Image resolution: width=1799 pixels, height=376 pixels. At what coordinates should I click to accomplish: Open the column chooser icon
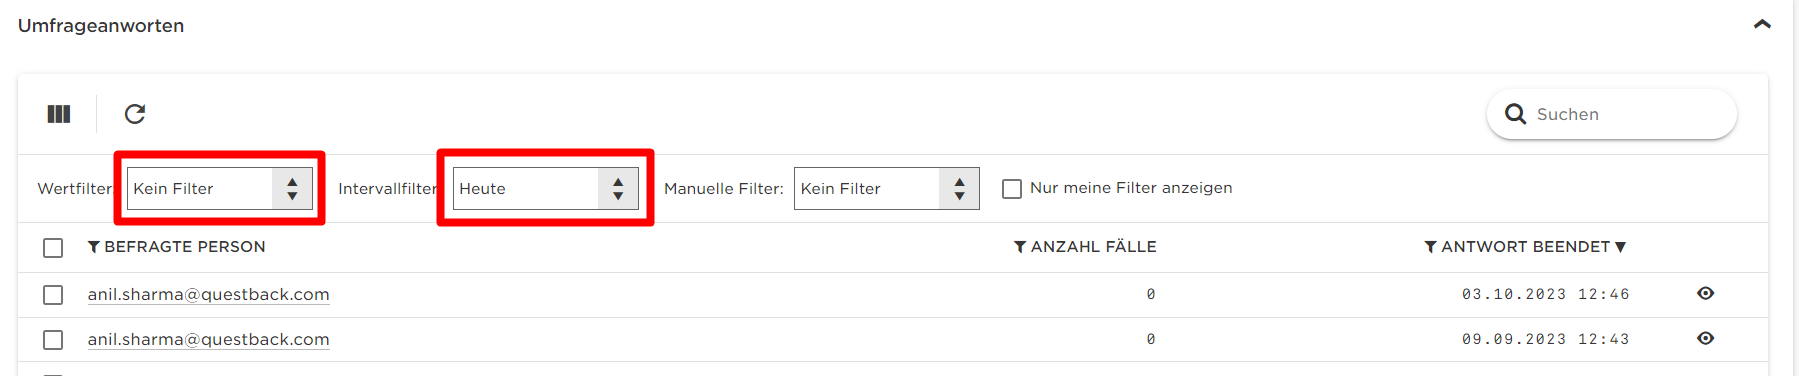pyautogui.click(x=59, y=114)
